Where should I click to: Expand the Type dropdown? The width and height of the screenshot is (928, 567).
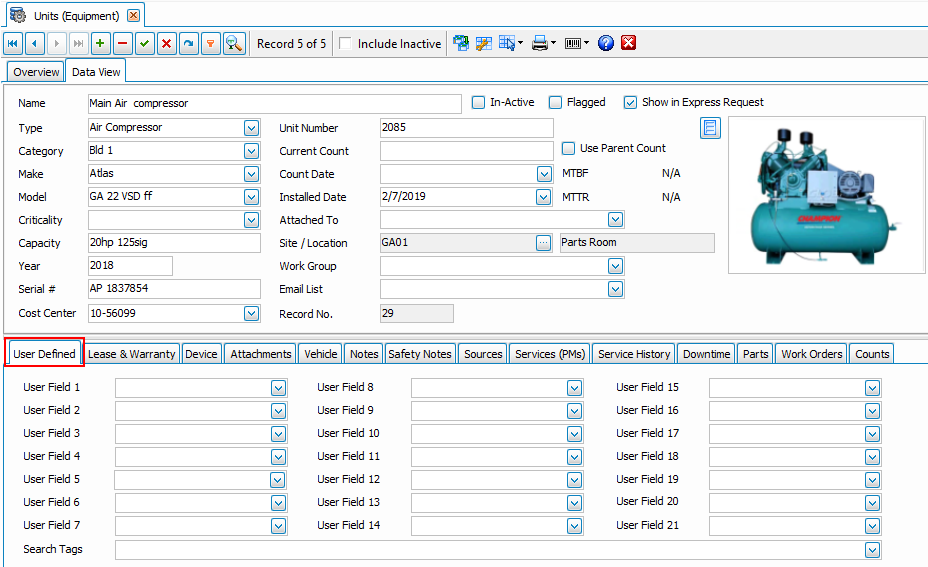click(252, 128)
